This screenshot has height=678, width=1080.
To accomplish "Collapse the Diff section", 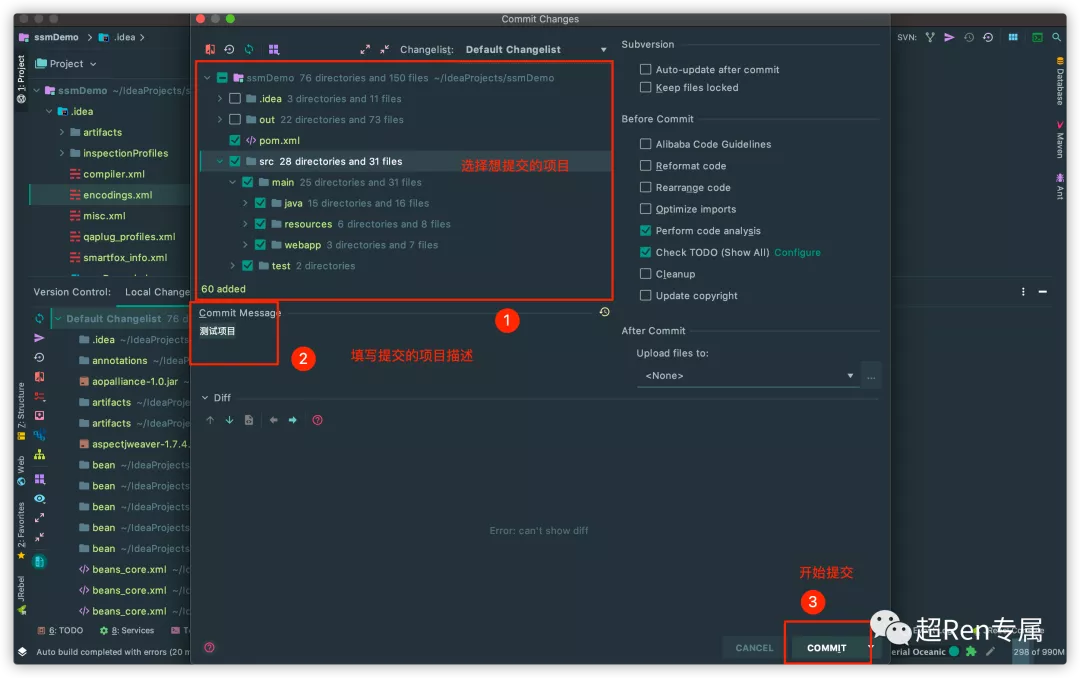I will pos(205,398).
